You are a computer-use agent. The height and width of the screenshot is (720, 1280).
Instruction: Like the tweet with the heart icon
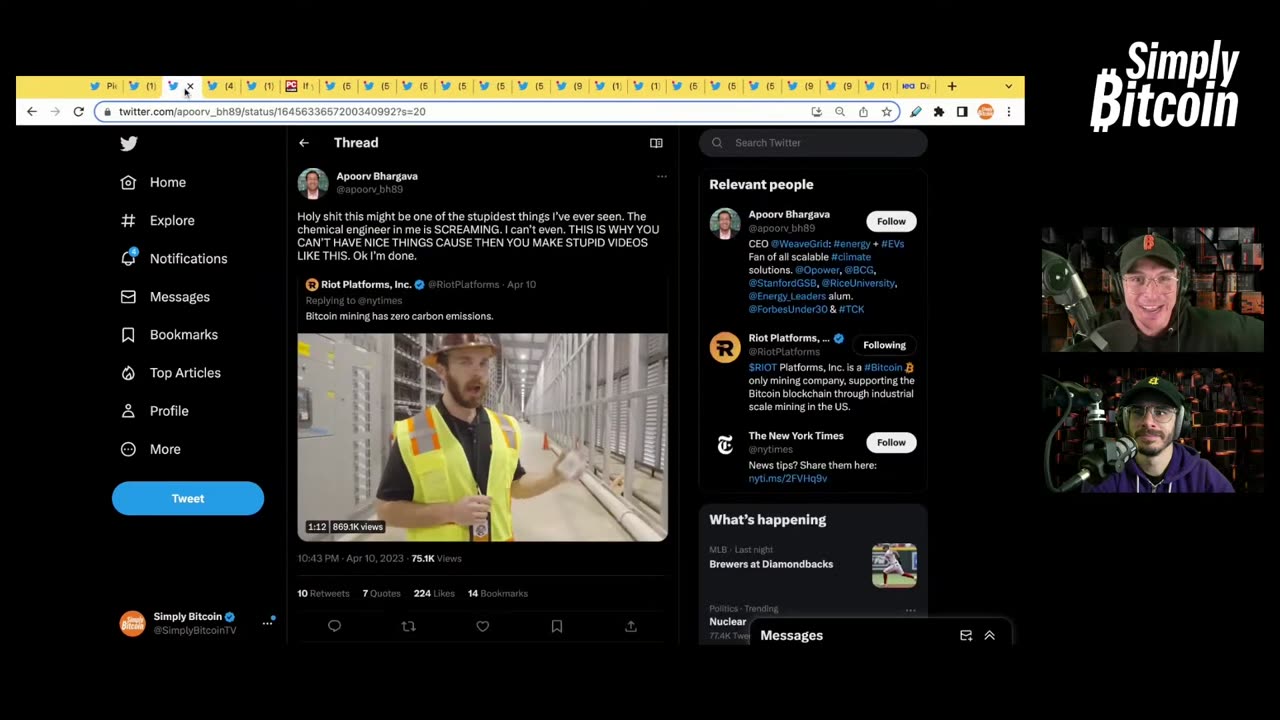click(483, 626)
